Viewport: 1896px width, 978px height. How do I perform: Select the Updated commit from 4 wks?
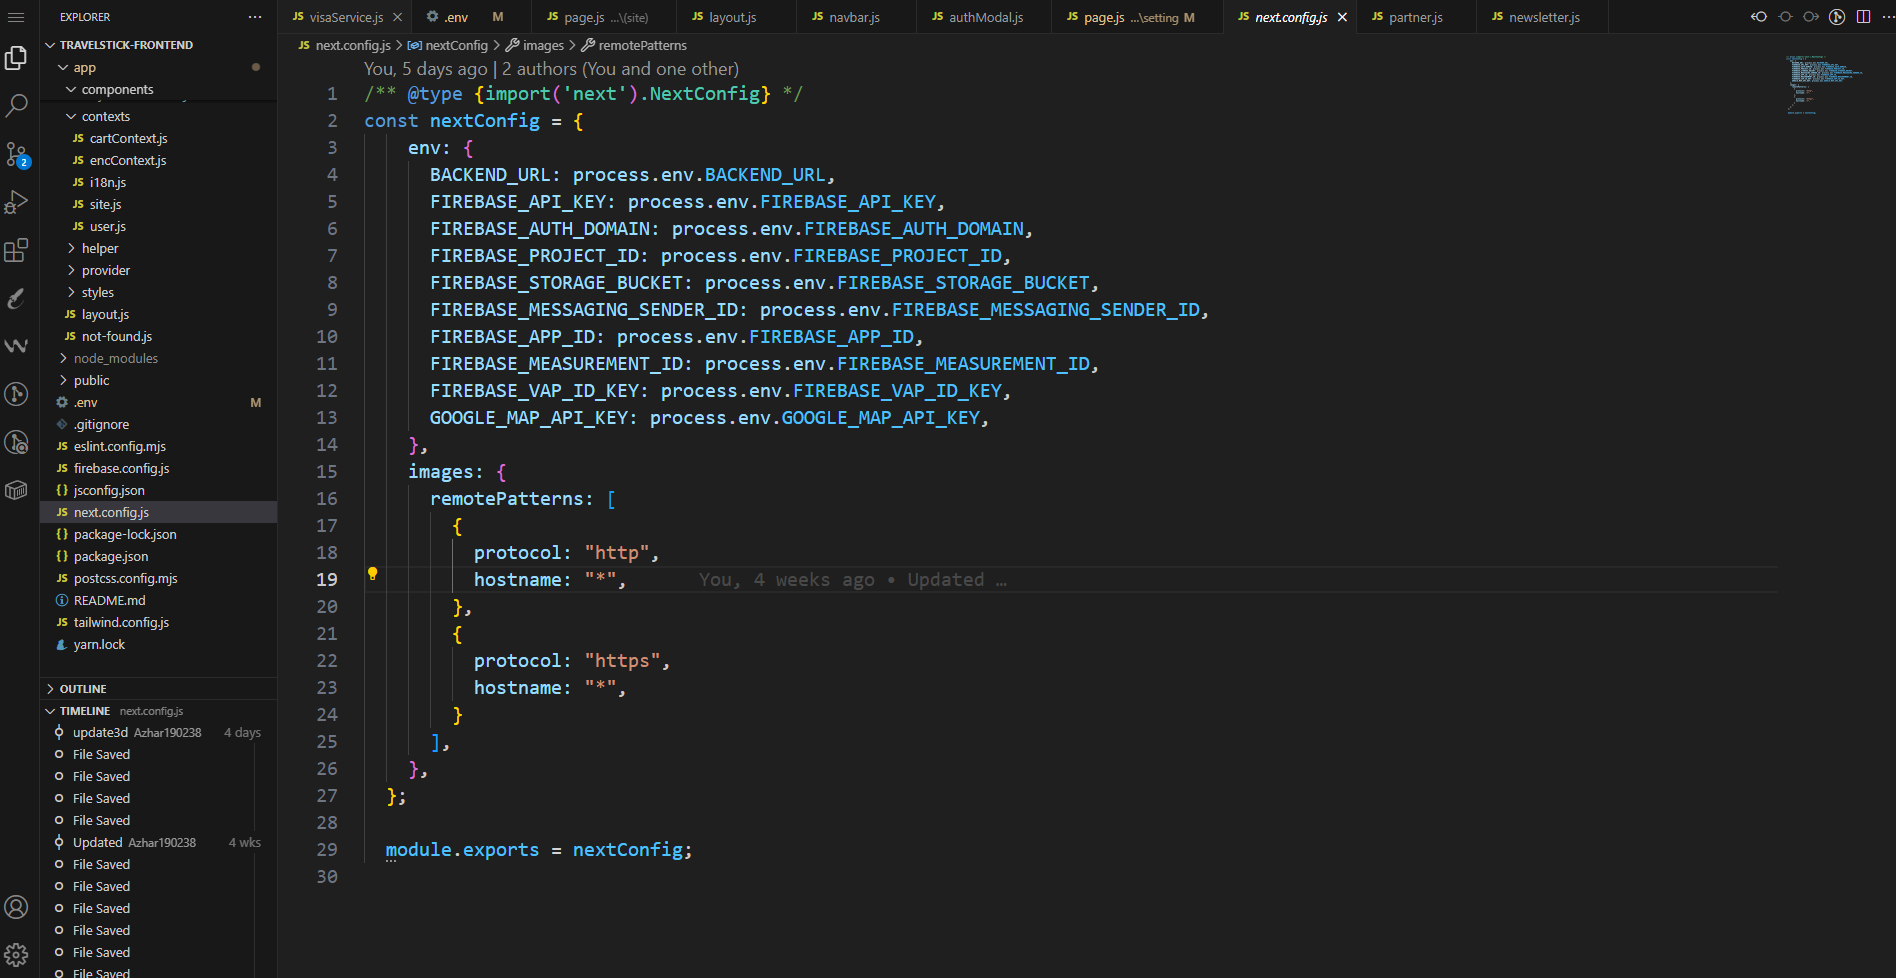[x=159, y=842]
